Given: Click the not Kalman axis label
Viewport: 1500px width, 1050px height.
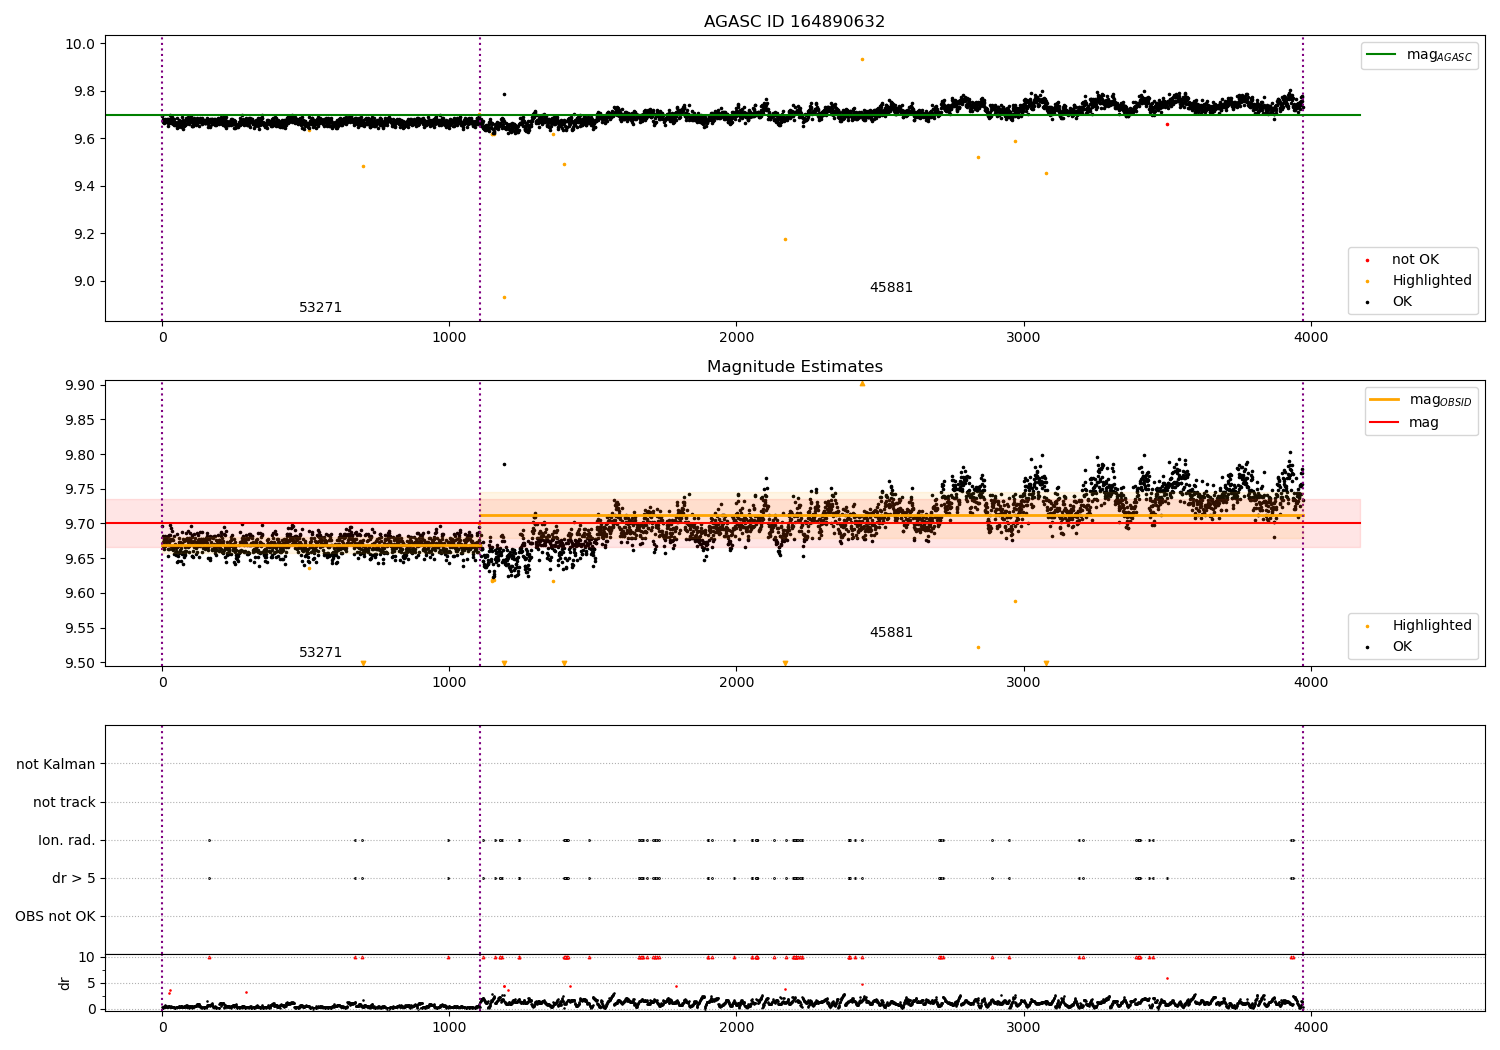Looking at the screenshot, I should [56, 764].
